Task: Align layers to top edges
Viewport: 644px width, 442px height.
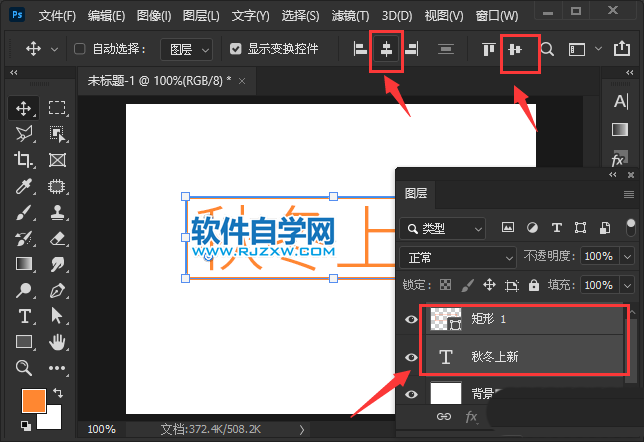Action: coord(488,49)
